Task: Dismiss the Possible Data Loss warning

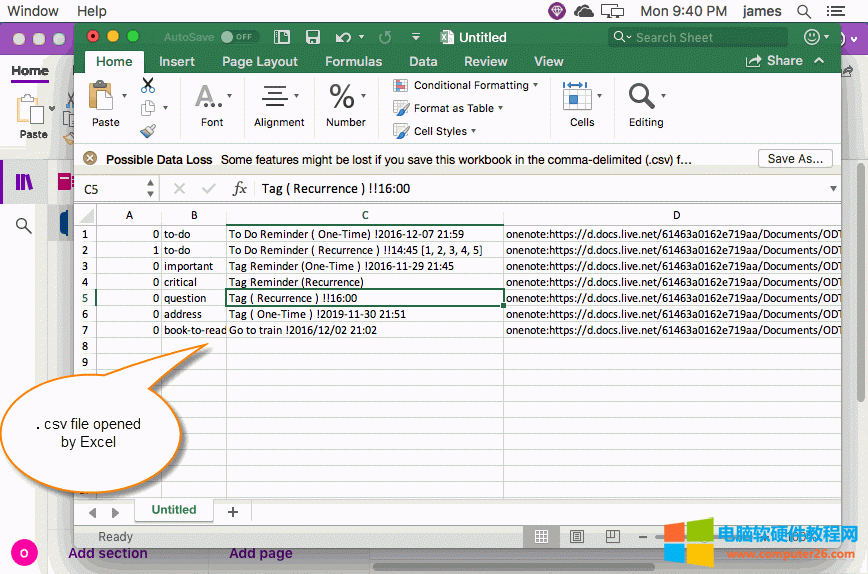Action: click(90, 158)
